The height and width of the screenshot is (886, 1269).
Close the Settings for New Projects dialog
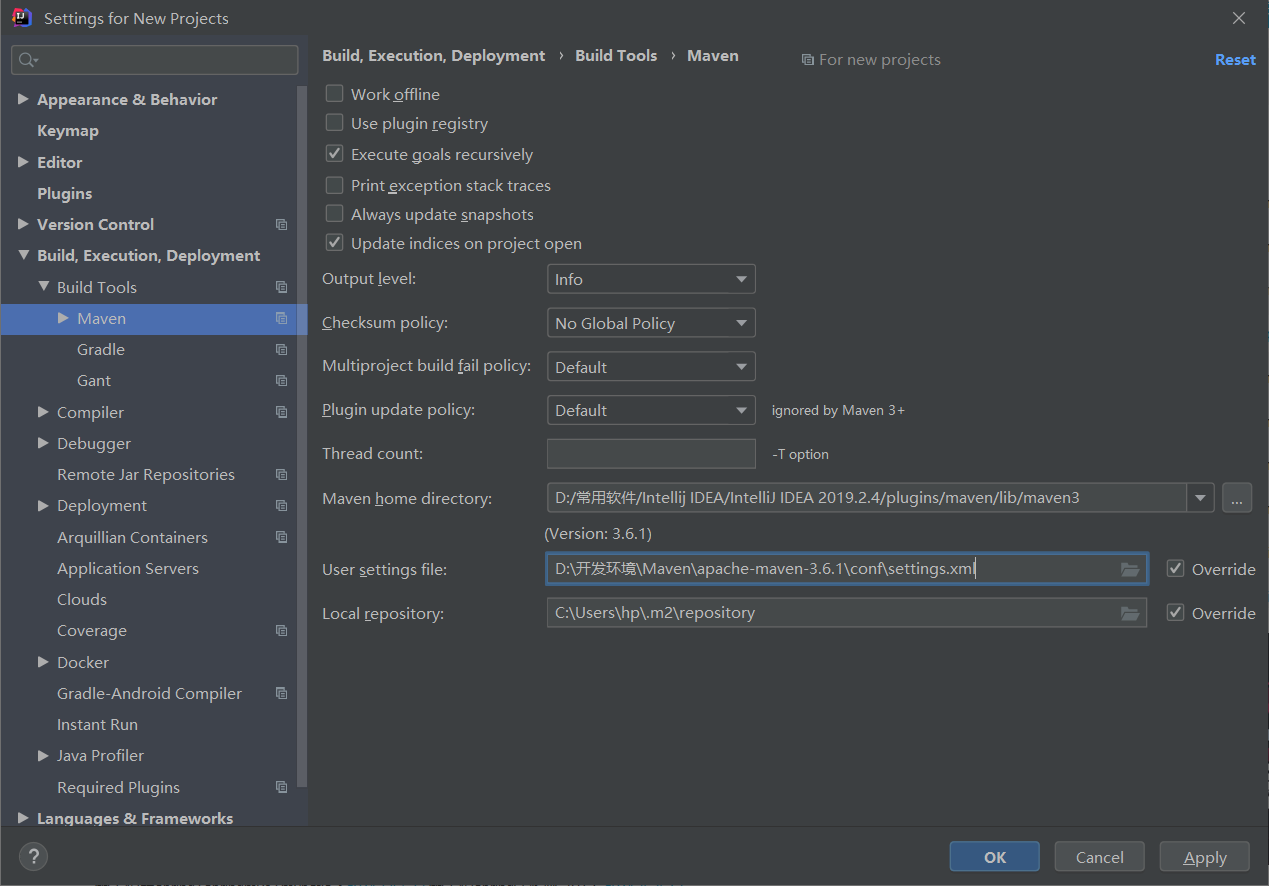[1239, 18]
